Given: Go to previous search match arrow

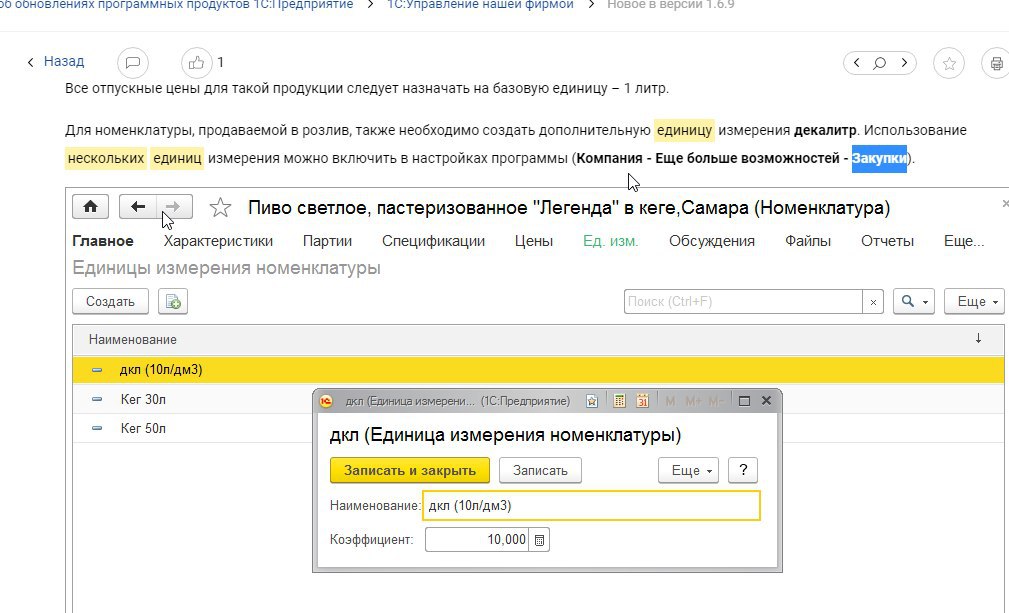Looking at the screenshot, I should [856, 63].
